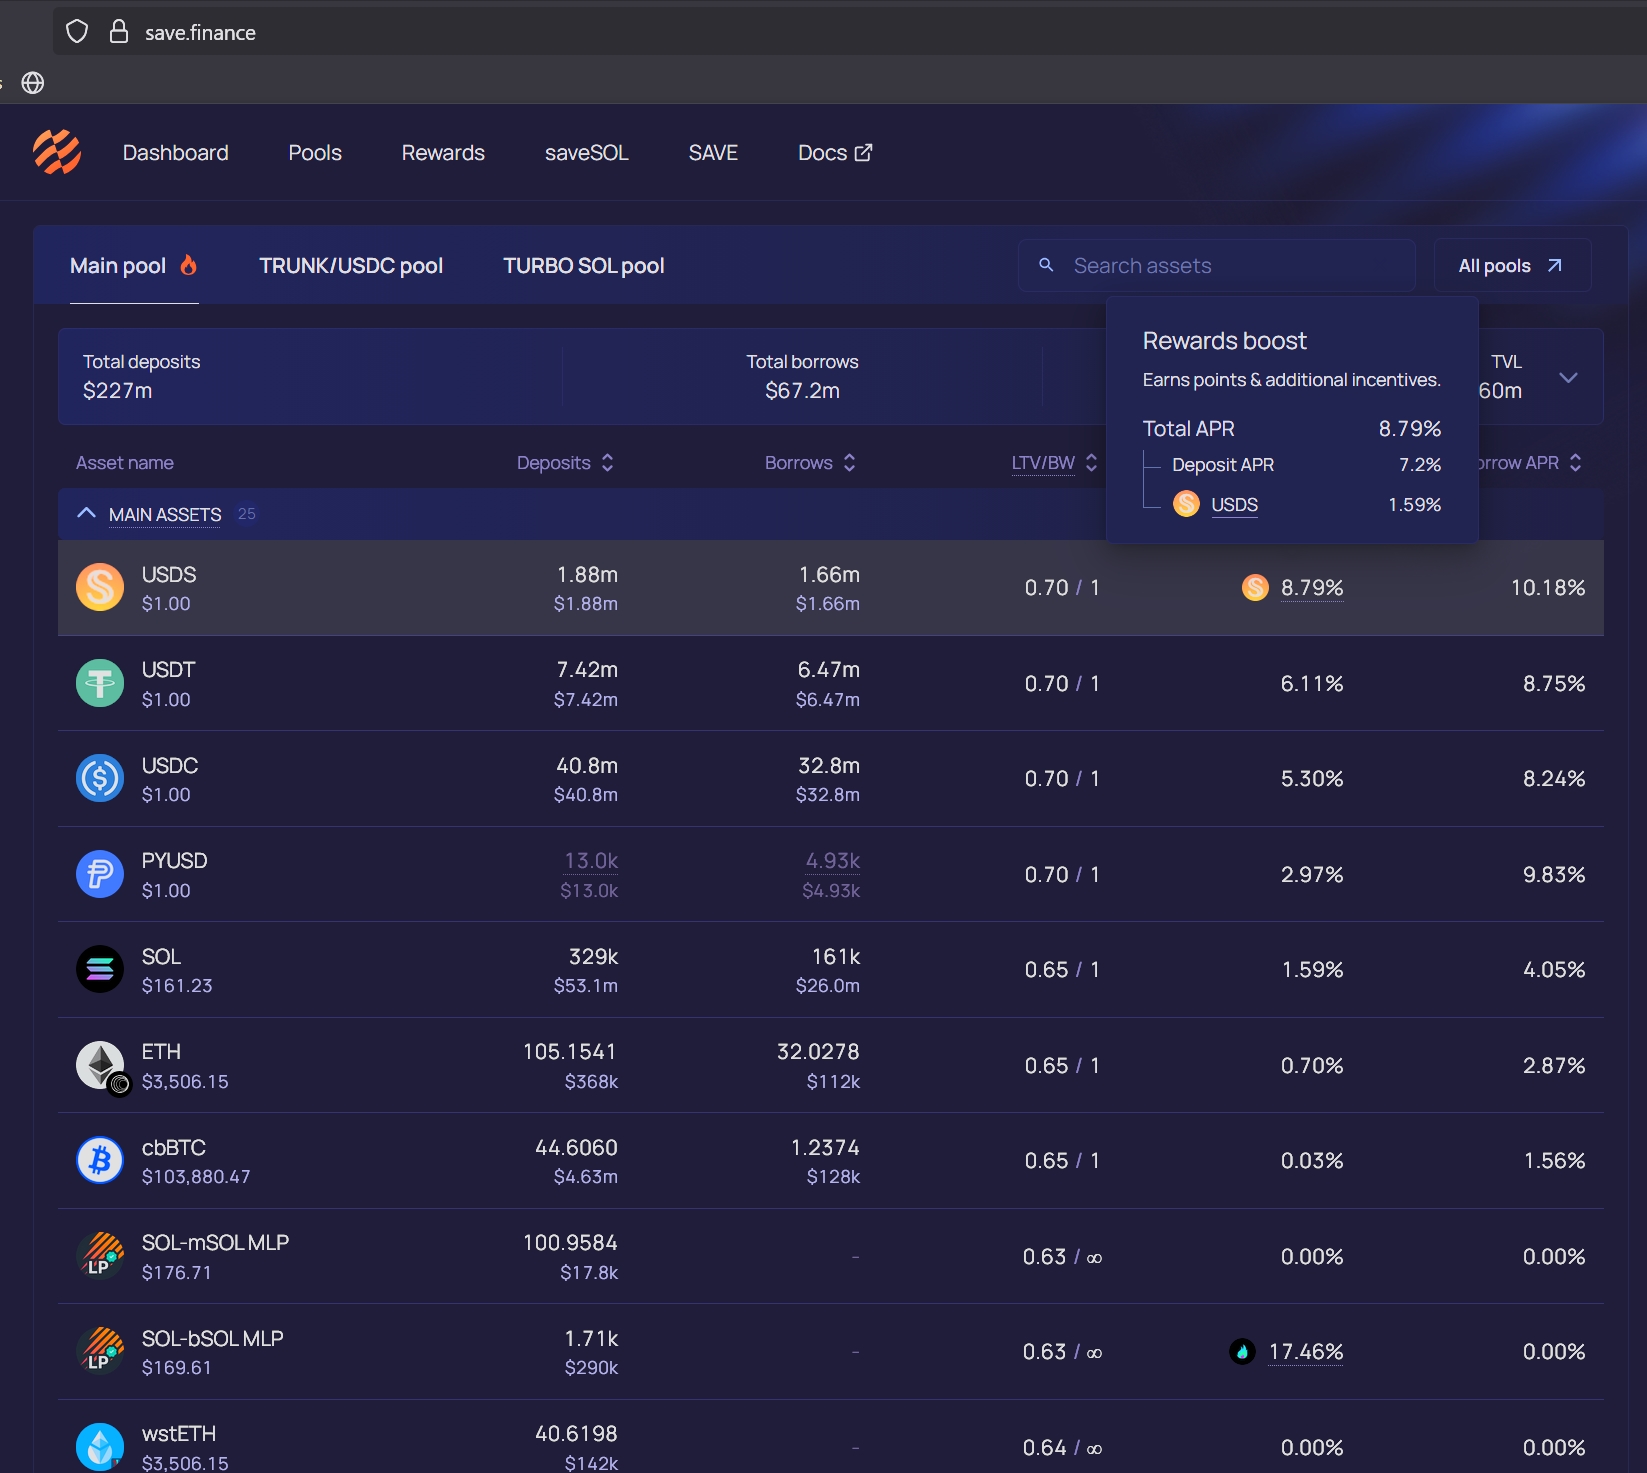Image resolution: width=1647 pixels, height=1473 pixels.
Task: Click the USDS coin icon in the asset row
Action: 100,588
